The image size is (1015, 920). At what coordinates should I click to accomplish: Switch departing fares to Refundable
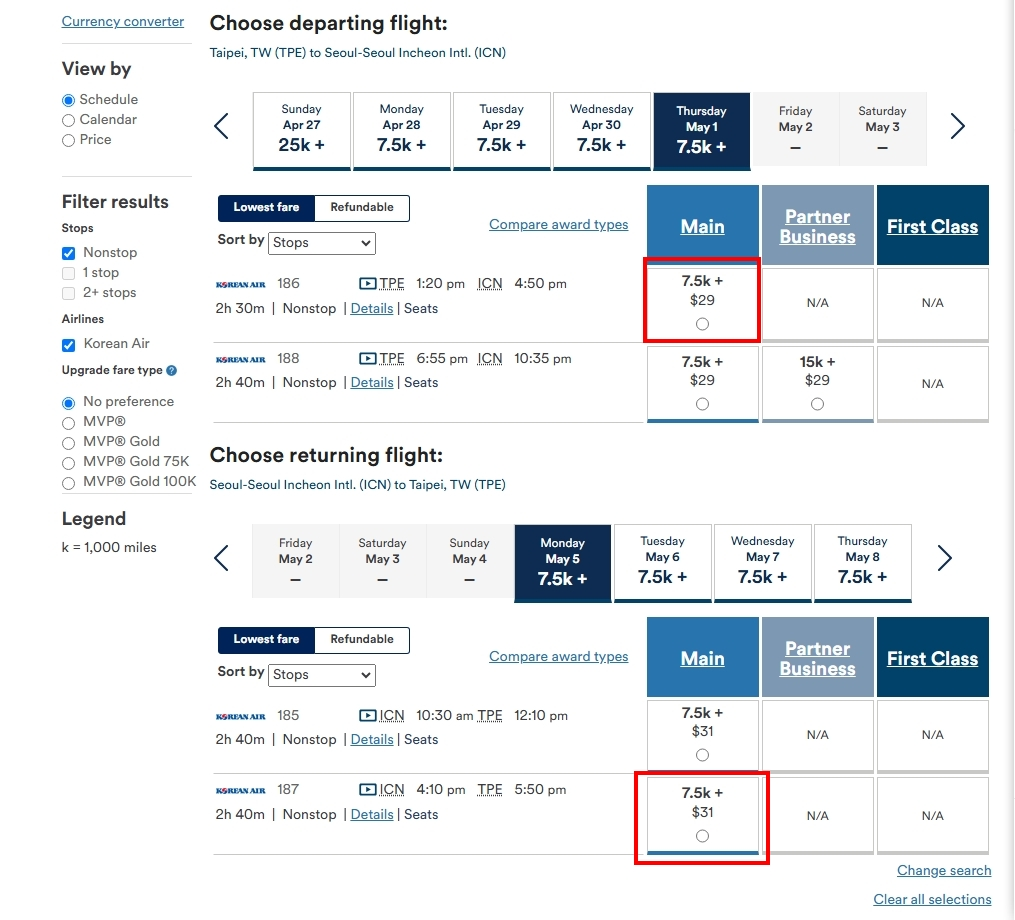click(x=361, y=208)
